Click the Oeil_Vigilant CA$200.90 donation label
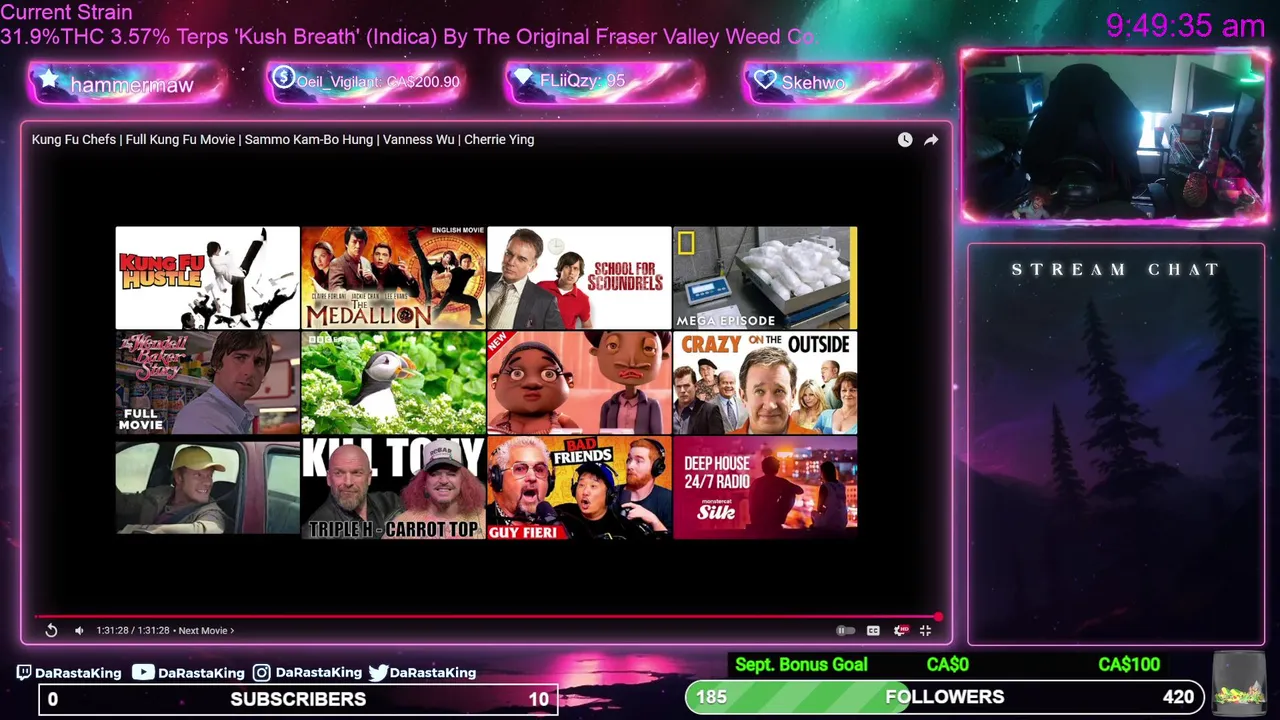Image resolution: width=1280 pixels, height=720 pixels. (x=378, y=82)
